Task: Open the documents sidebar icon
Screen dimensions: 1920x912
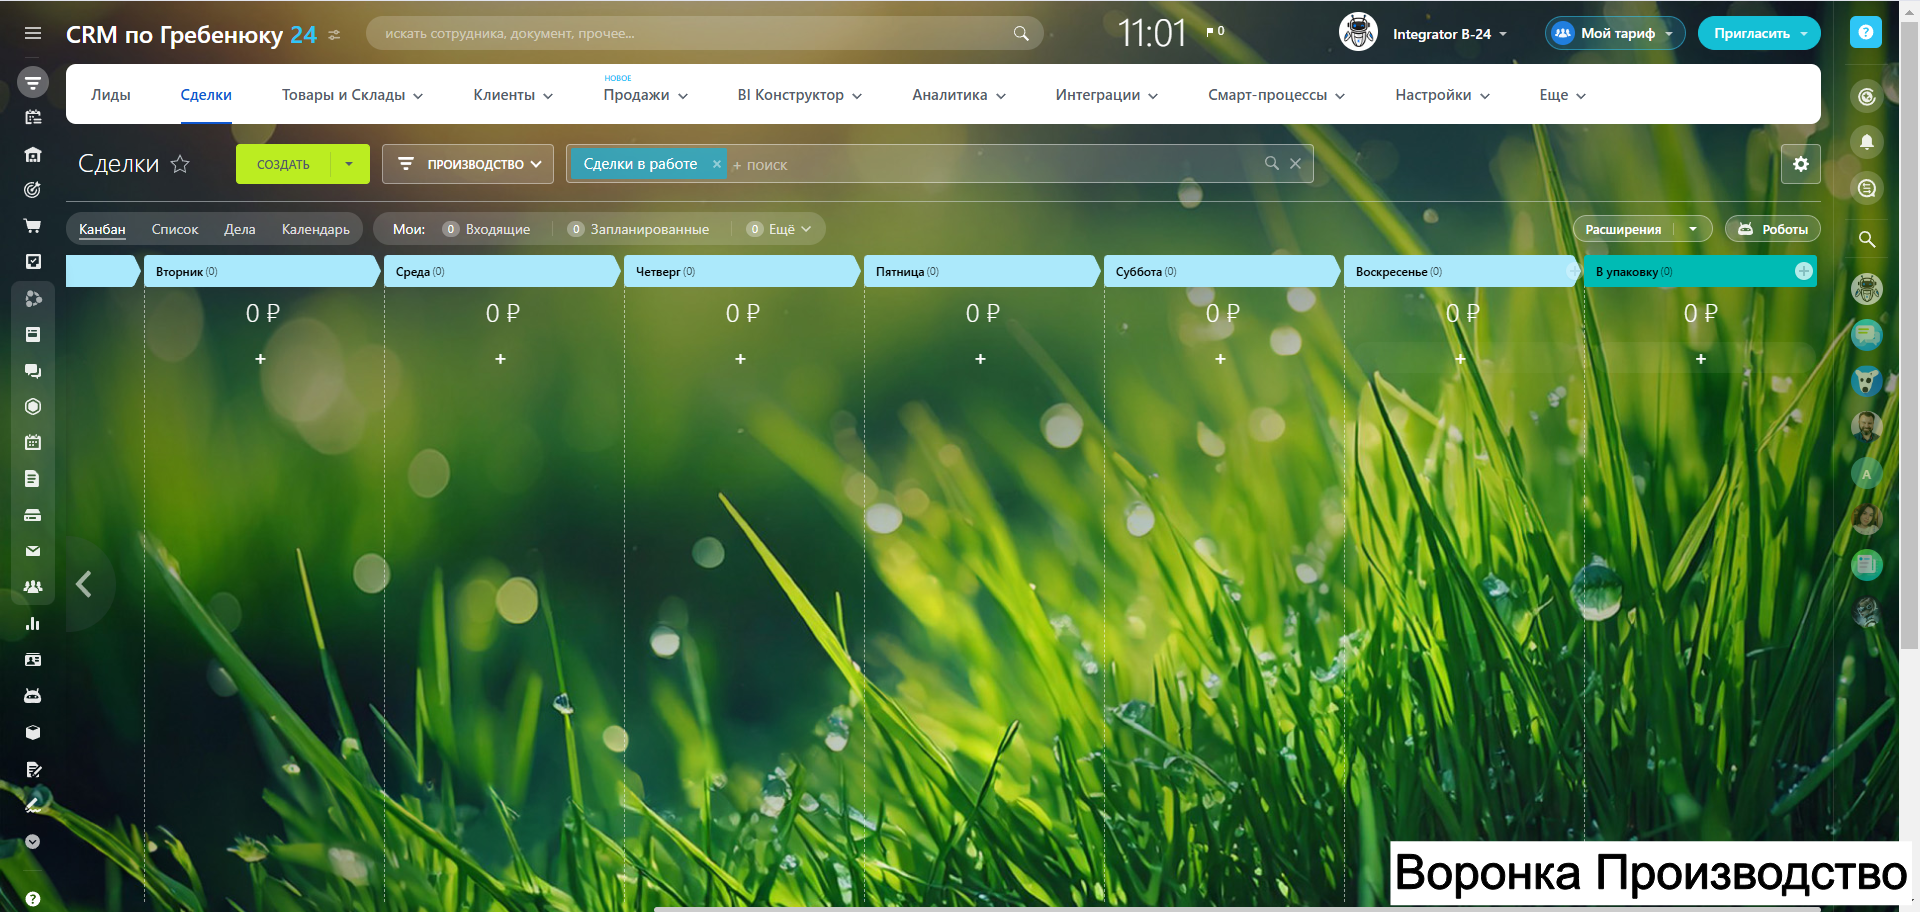Action: pyautogui.click(x=33, y=479)
